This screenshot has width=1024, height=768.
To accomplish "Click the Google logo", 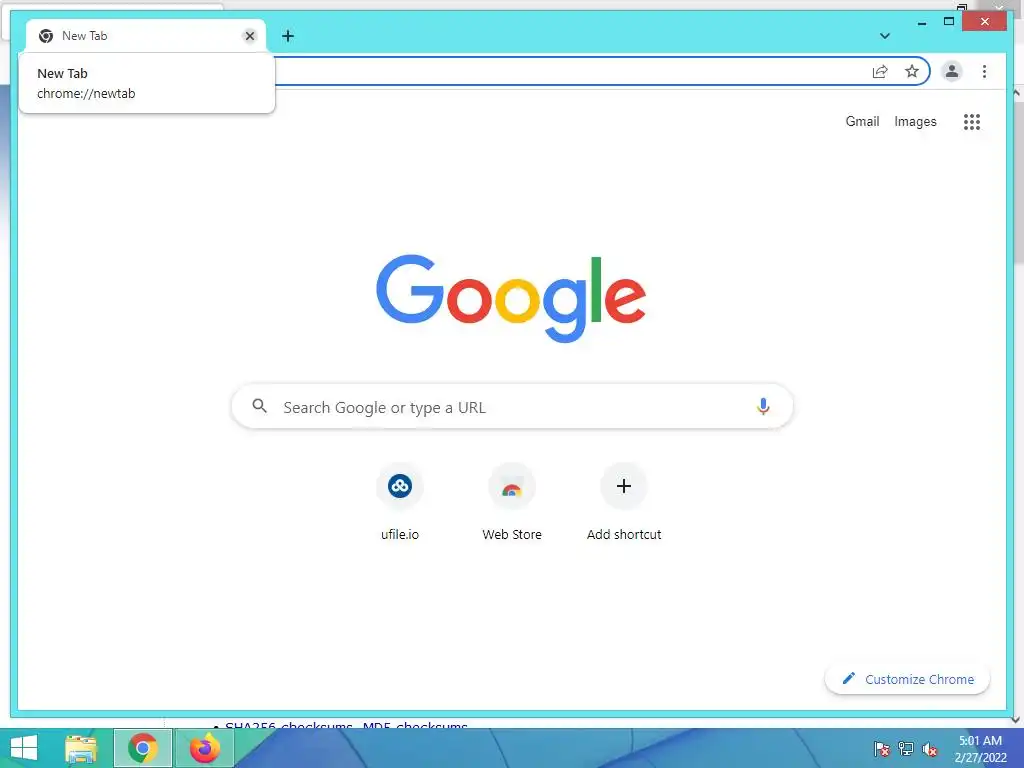I will (x=511, y=298).
